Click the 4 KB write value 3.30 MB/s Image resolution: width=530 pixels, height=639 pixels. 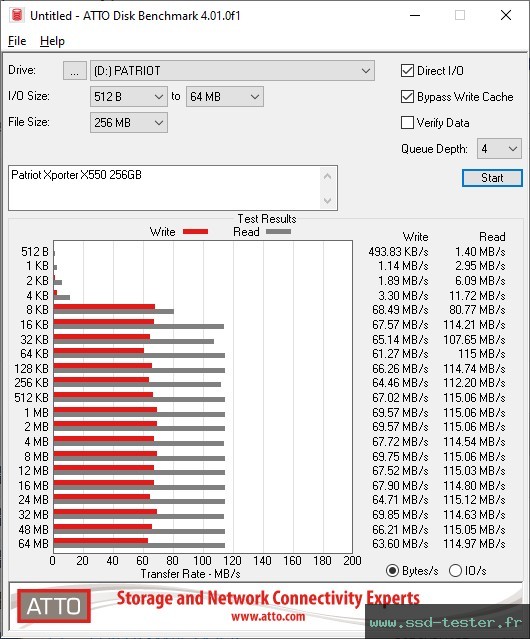403,295
